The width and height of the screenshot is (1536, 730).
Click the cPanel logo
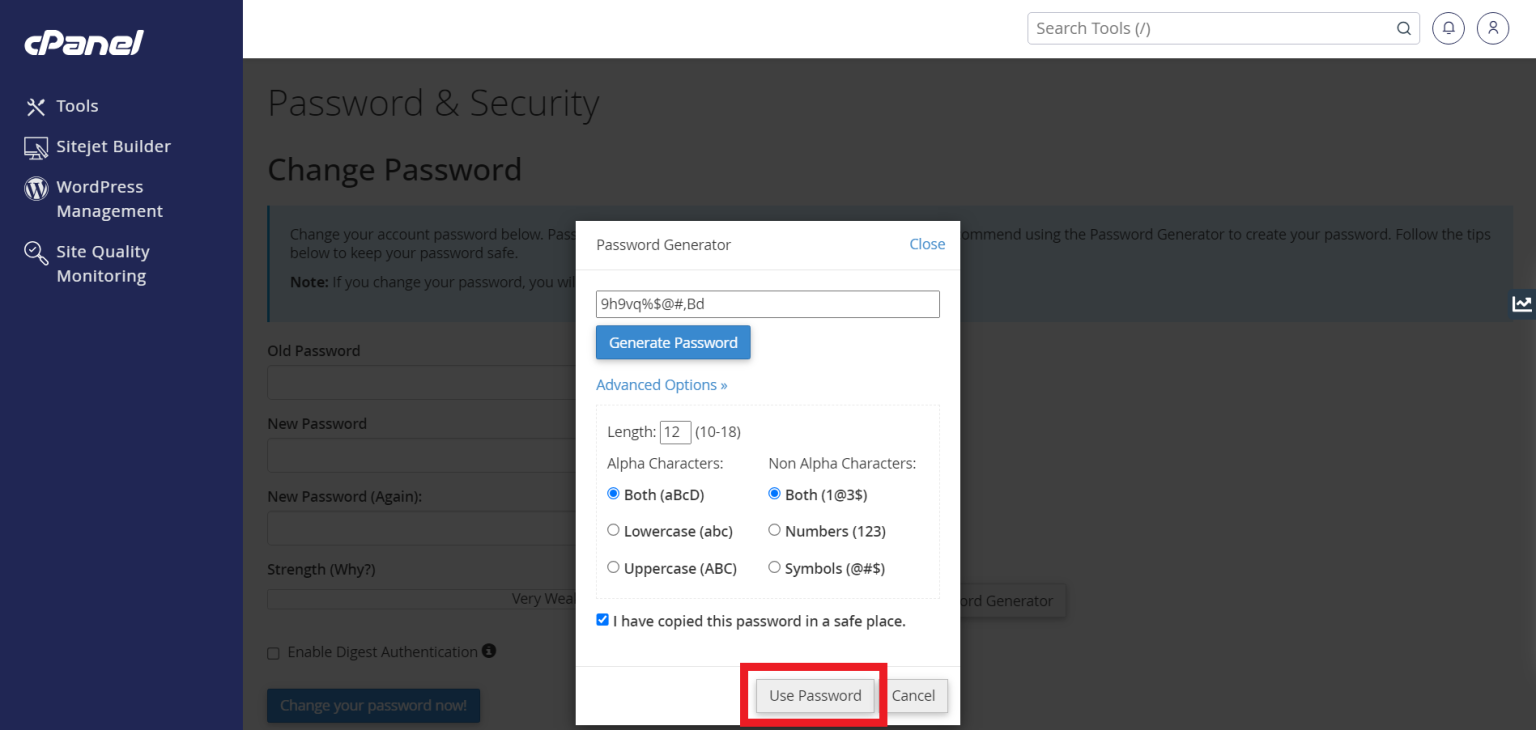coord(83,42)
